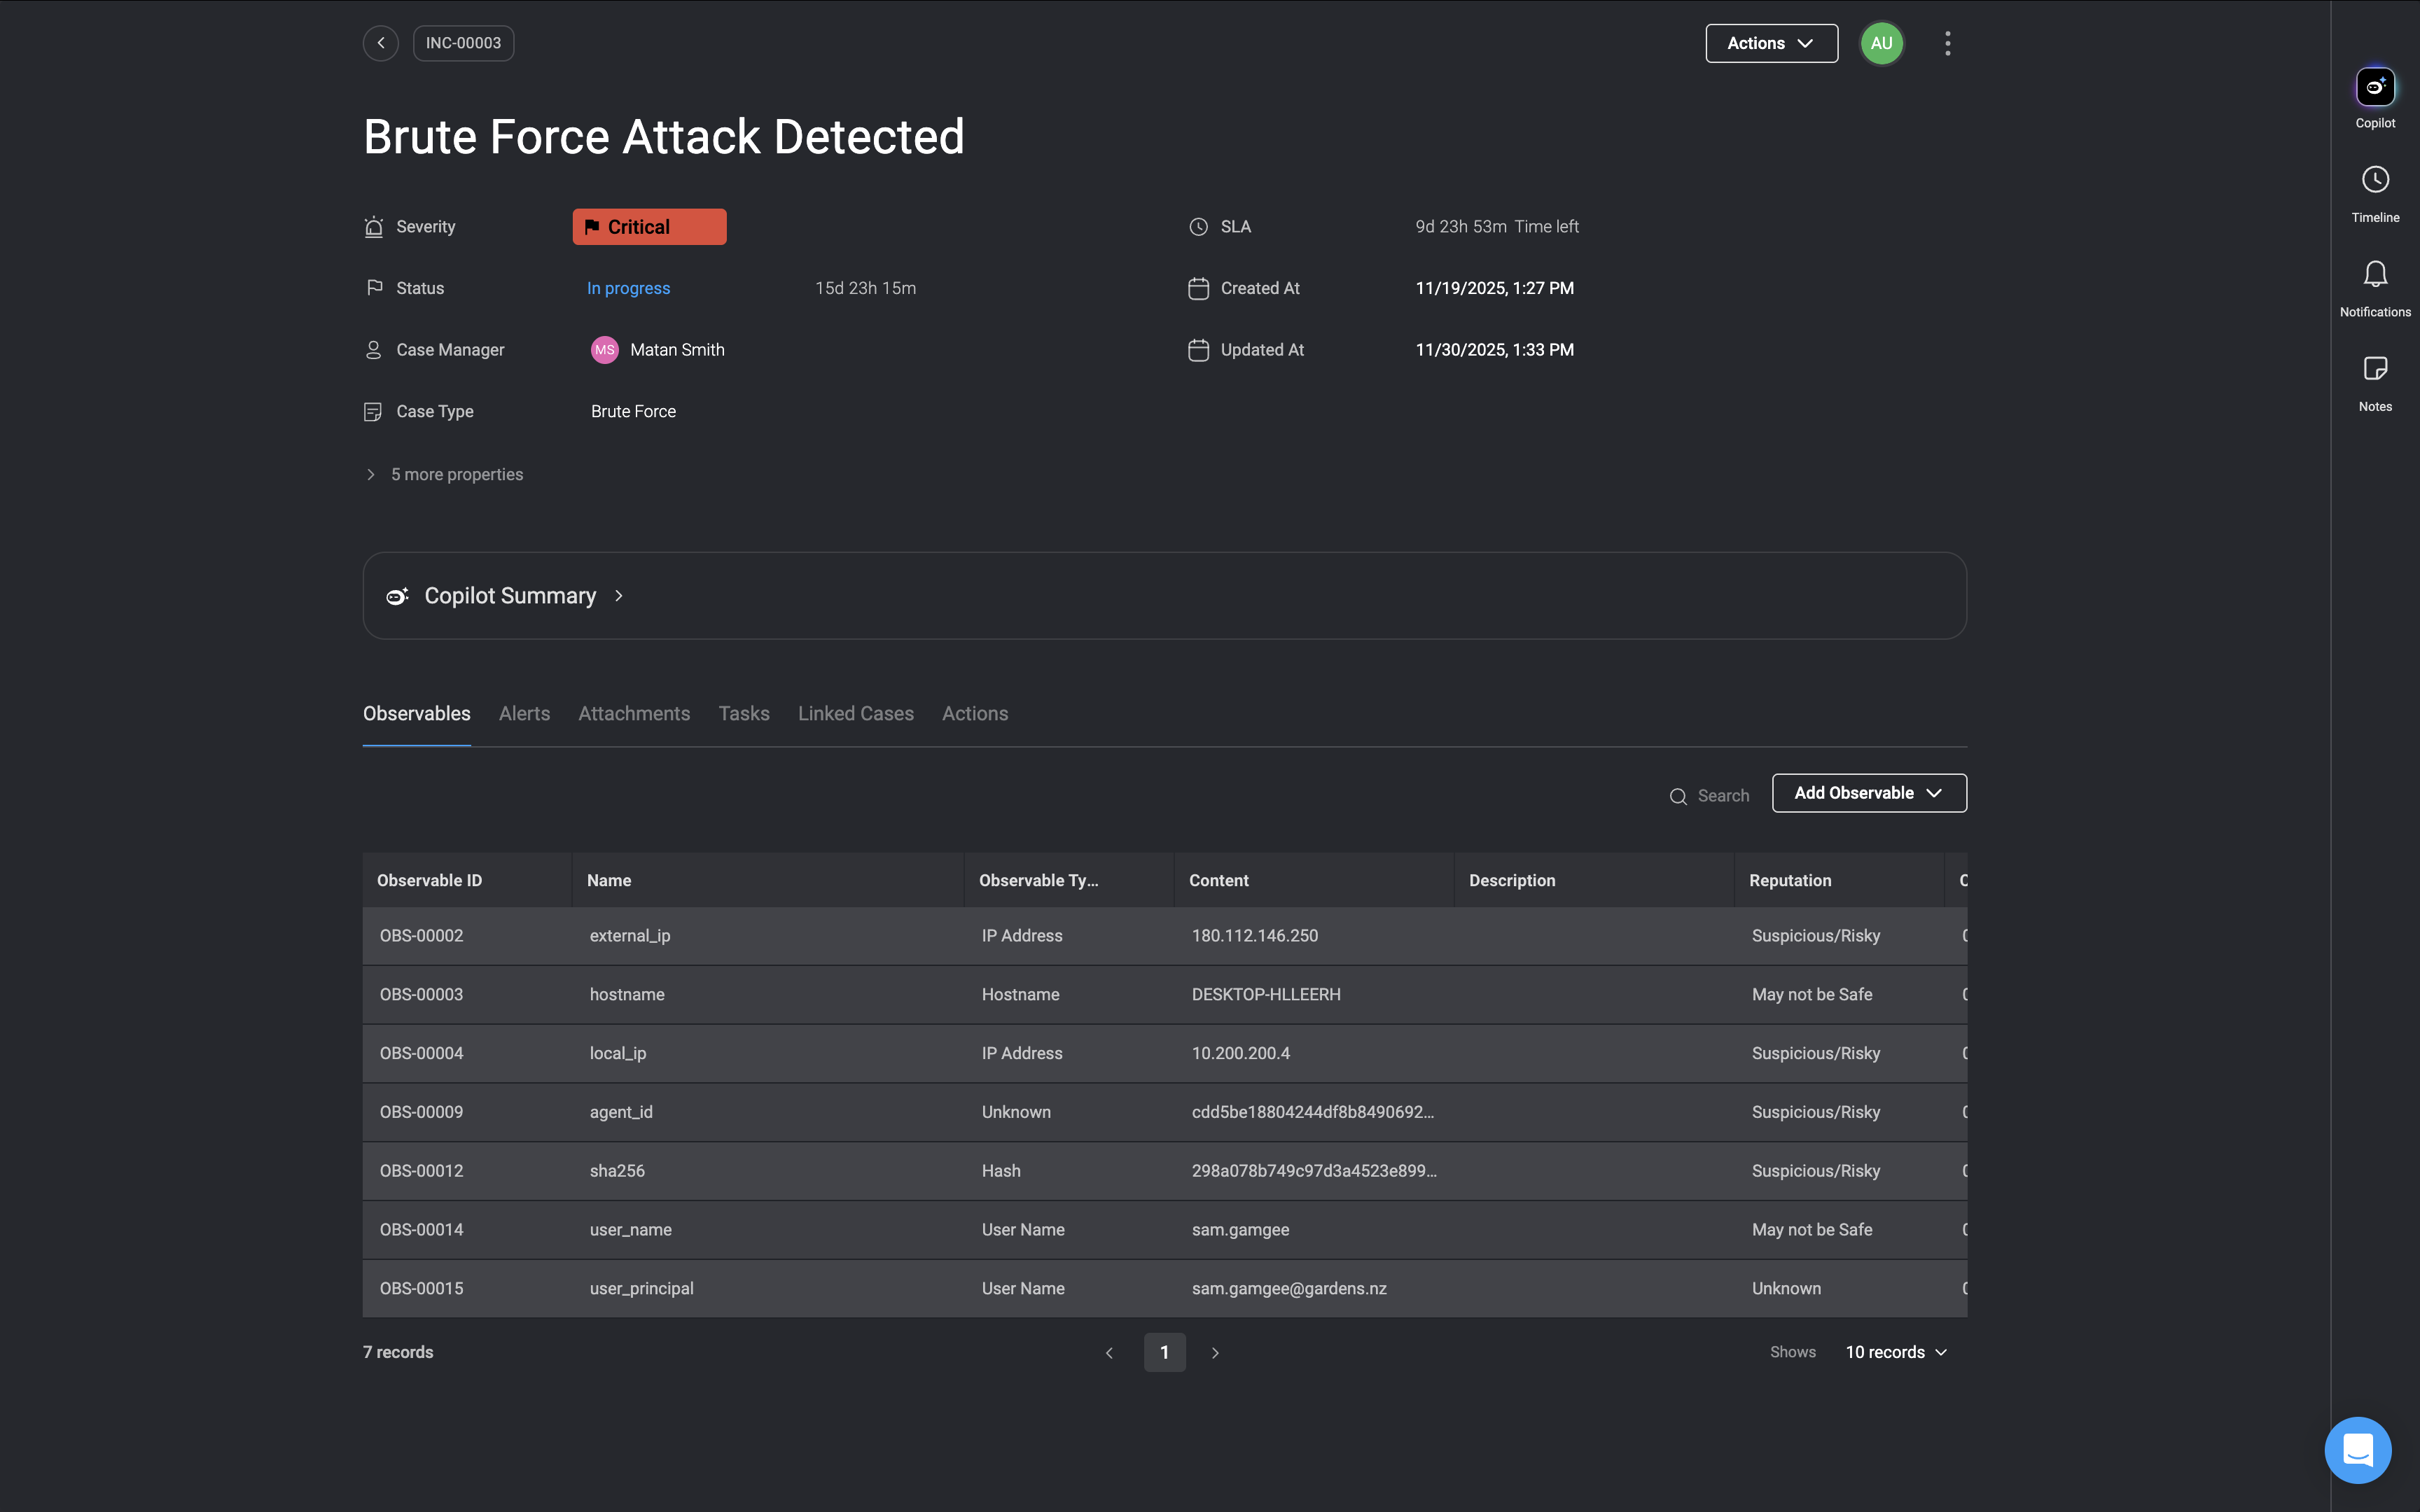Open the Timeline clock icon
The height and width of the screenshot is (1512, 2420).
click(2375, 180)
